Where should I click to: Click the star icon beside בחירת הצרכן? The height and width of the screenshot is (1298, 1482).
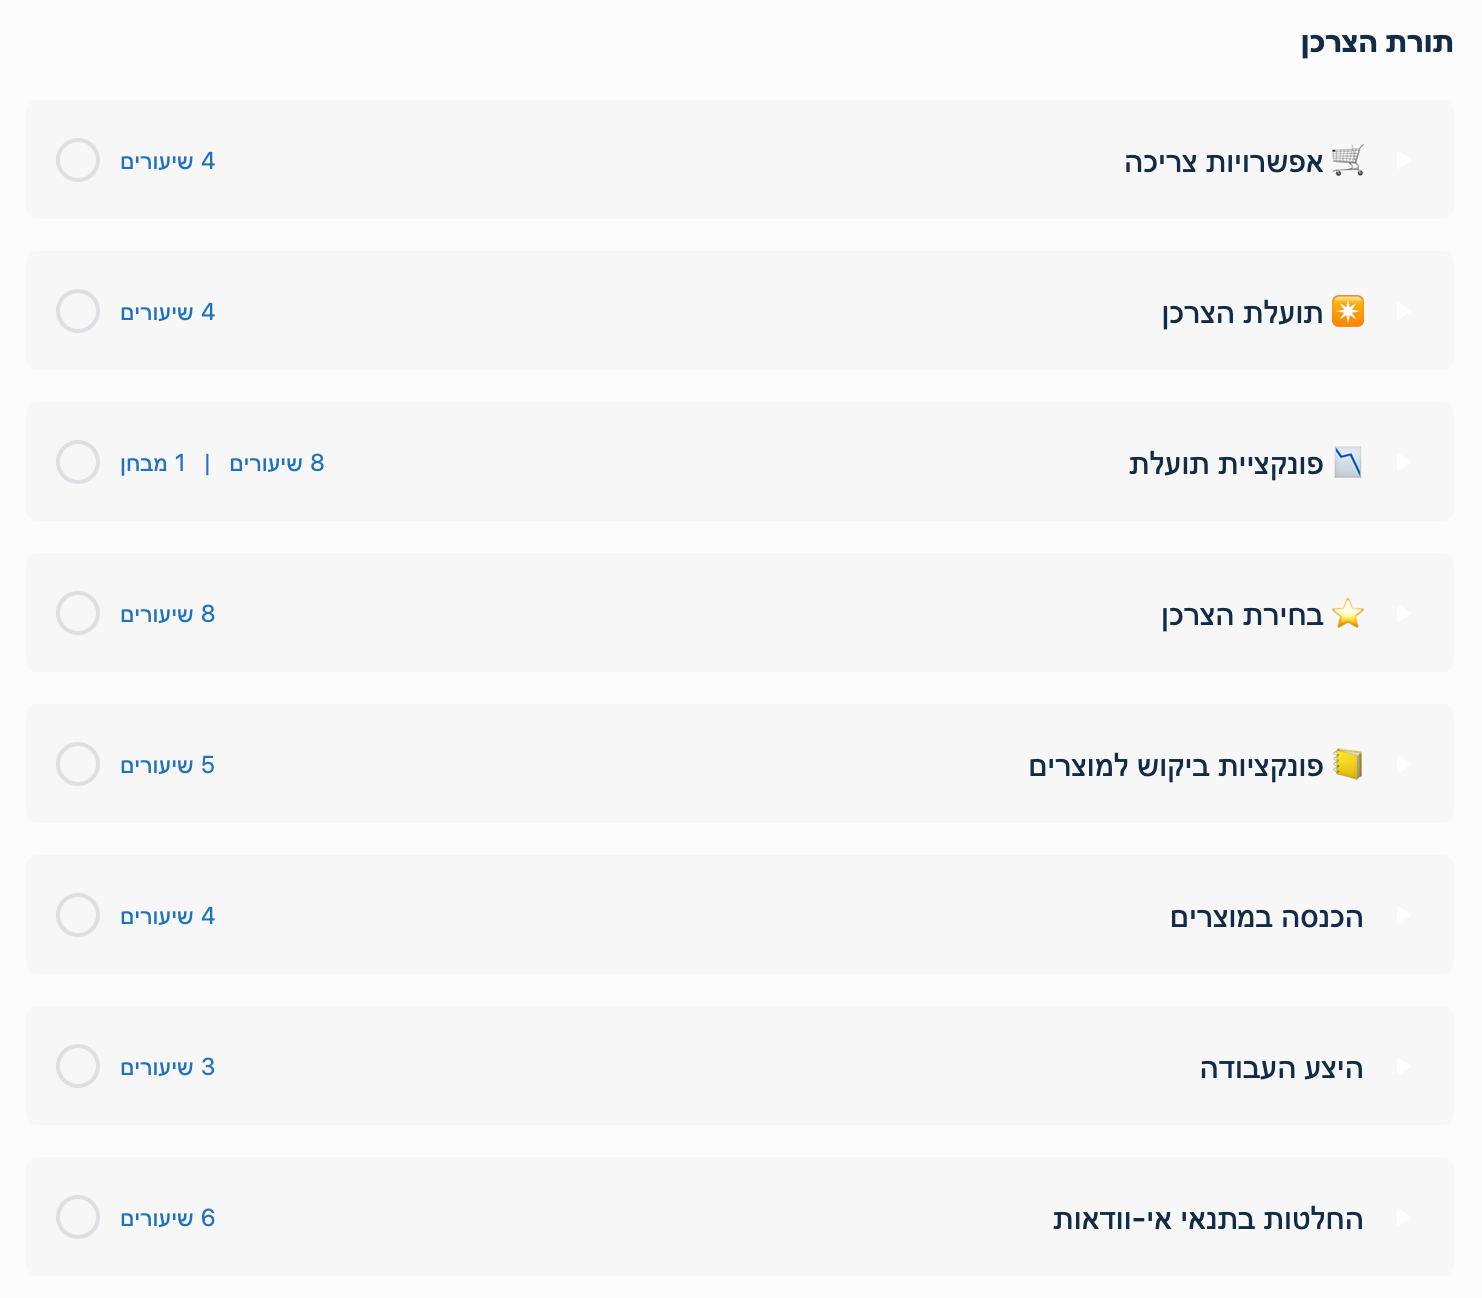[1348, 613]
